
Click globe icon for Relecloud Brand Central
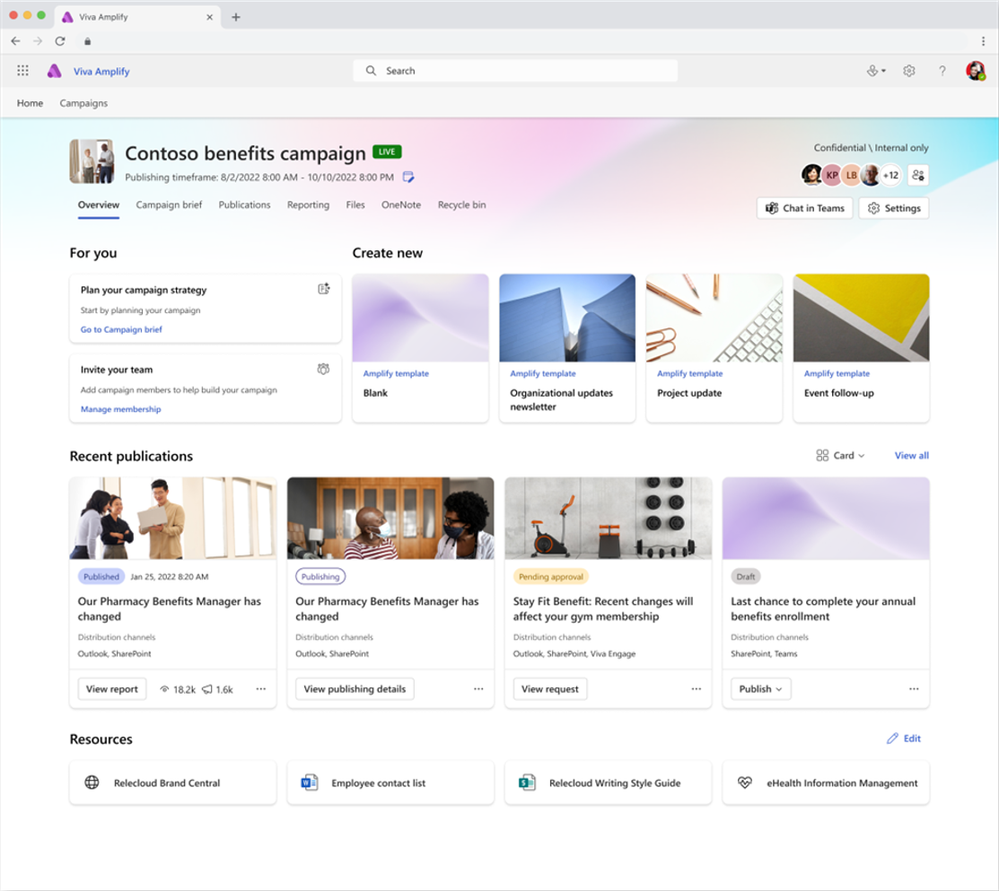tap(92, 782)
